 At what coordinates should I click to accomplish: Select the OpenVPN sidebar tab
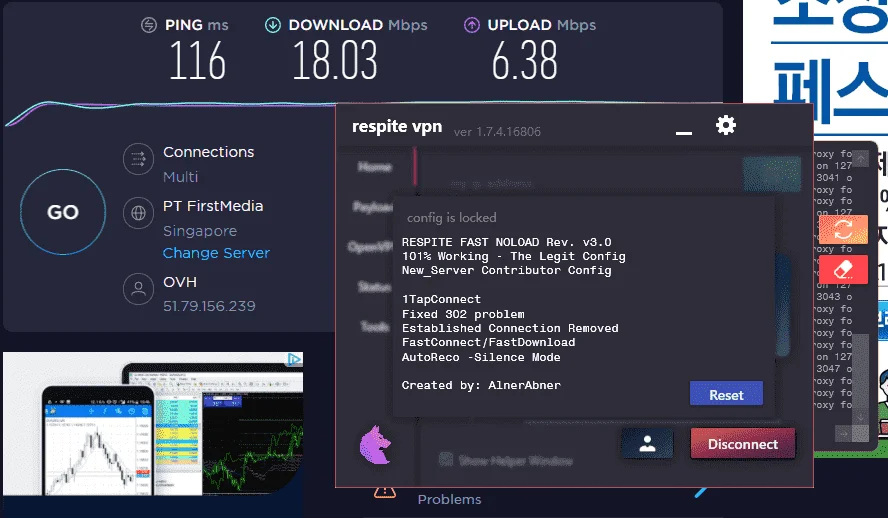[x=370, y=247]
